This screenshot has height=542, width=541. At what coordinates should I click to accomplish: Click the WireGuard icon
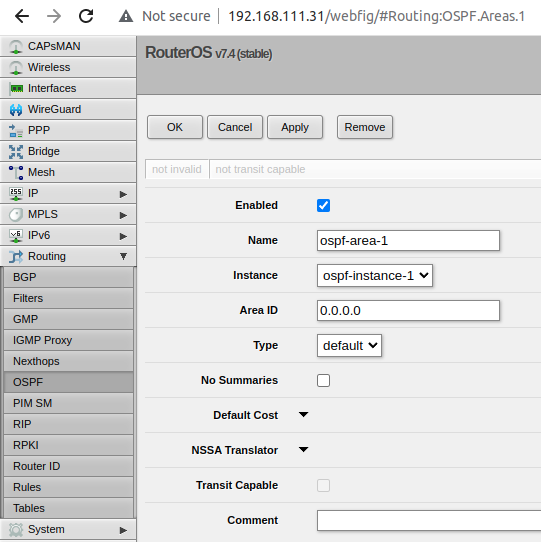click(16, 110)
